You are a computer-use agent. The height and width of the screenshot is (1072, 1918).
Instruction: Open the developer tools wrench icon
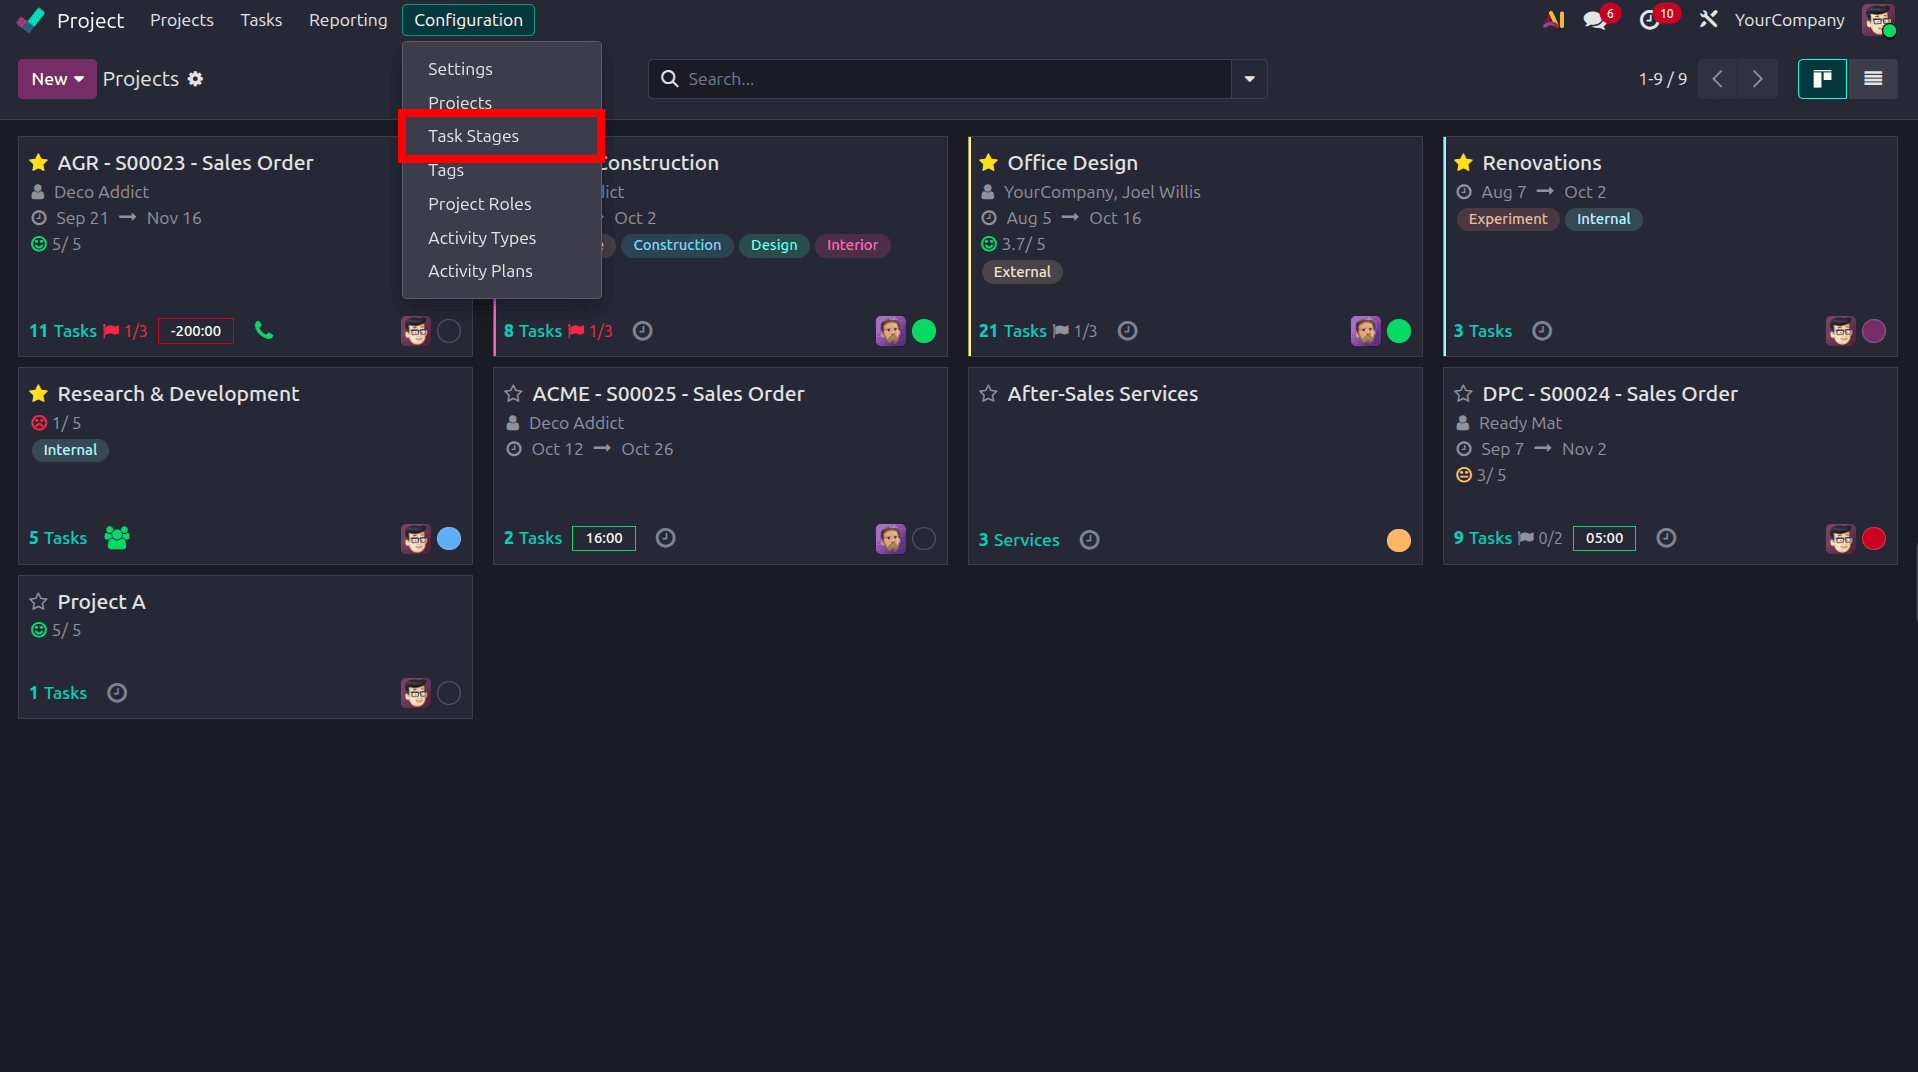[x=1708, y=19]
